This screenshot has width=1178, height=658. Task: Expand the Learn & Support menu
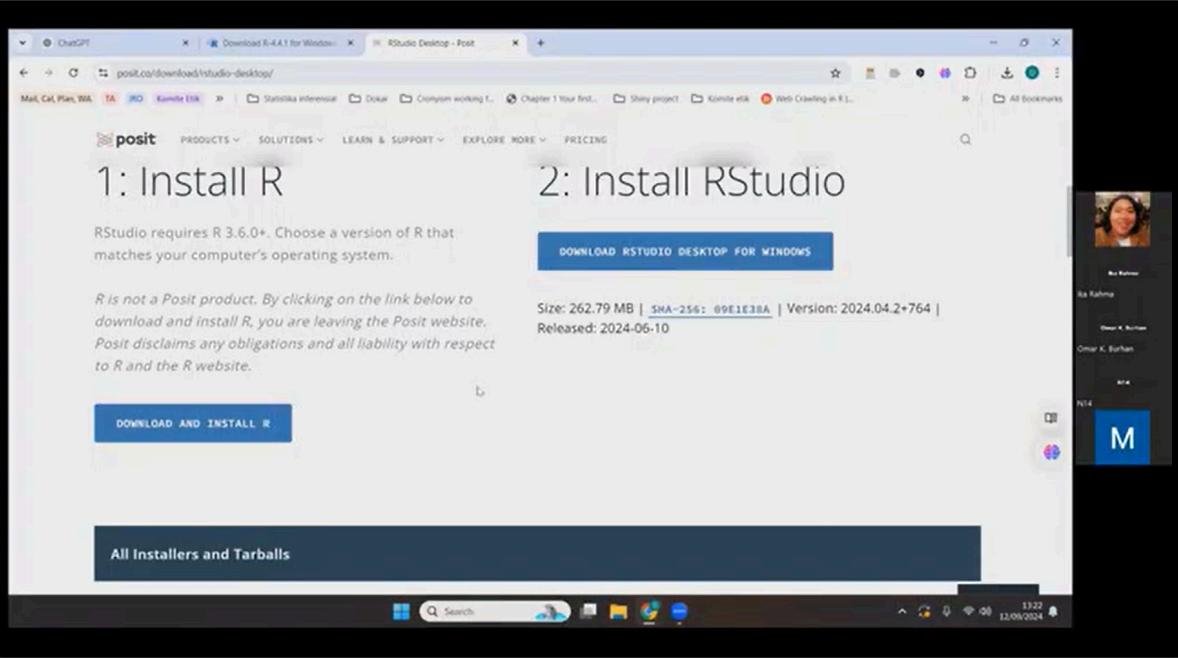tap(393, 140)
